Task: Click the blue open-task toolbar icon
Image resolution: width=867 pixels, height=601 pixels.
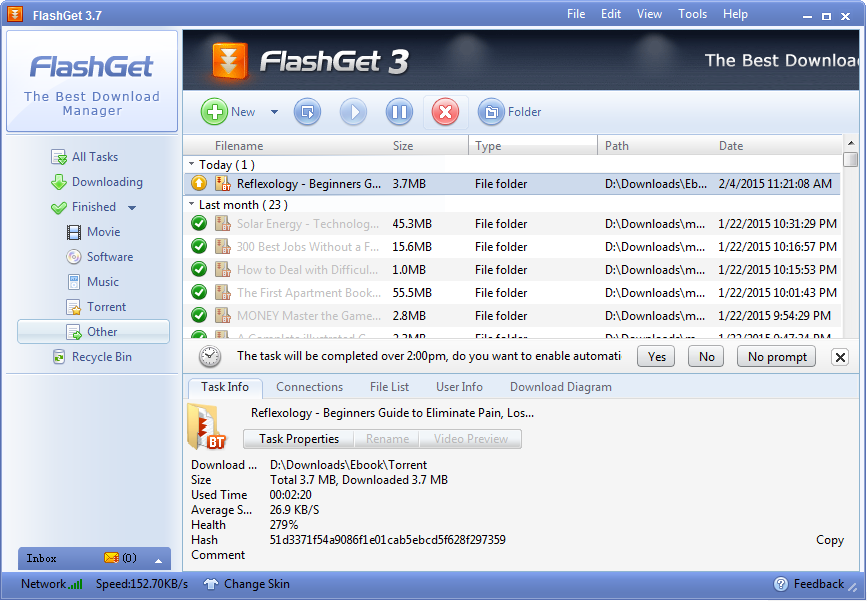Action: 307,112
